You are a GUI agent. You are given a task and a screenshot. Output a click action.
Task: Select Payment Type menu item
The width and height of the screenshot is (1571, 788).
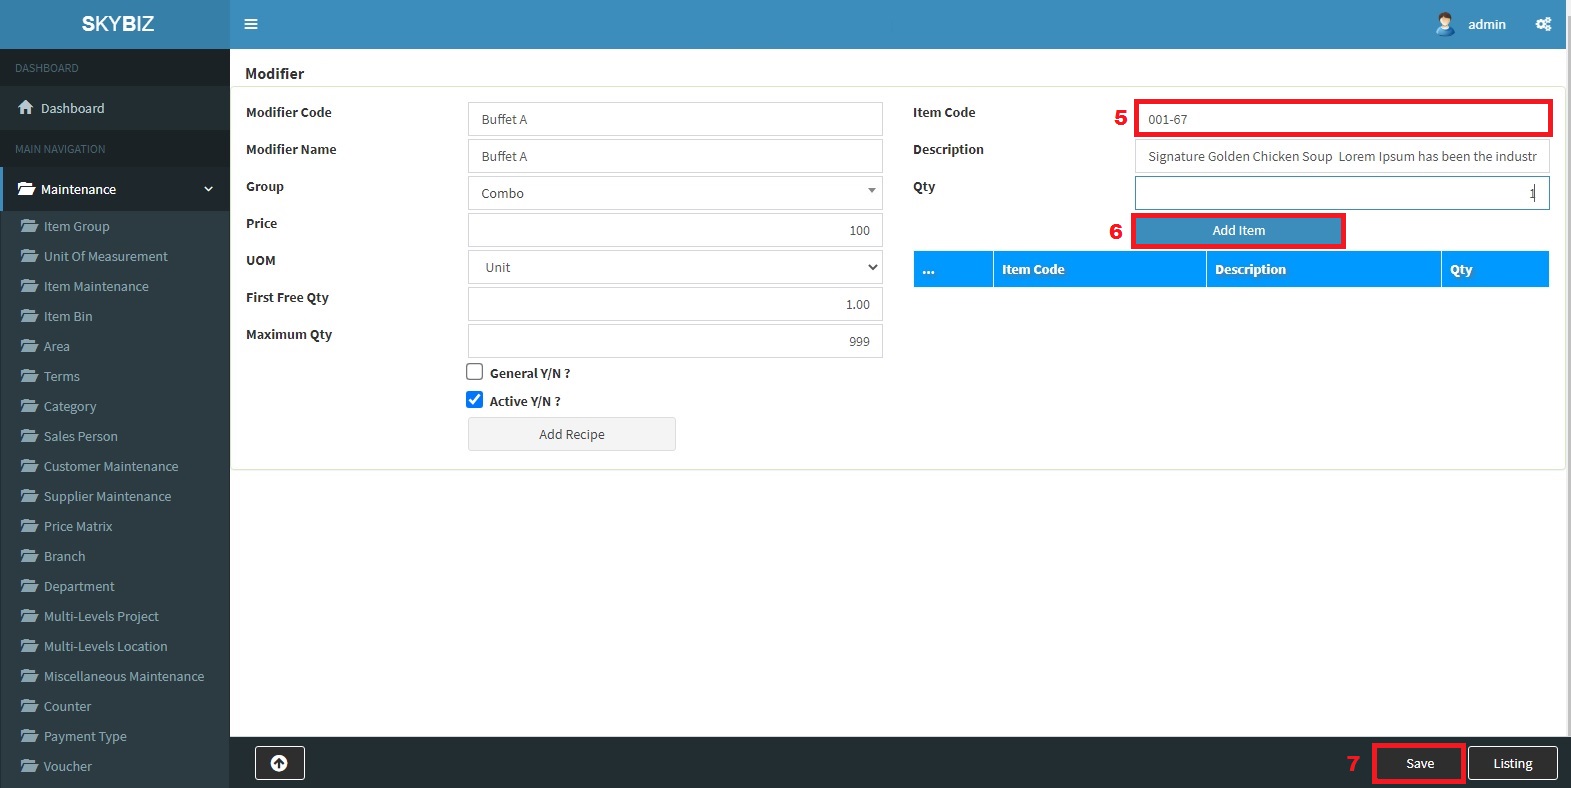[85, 736]
